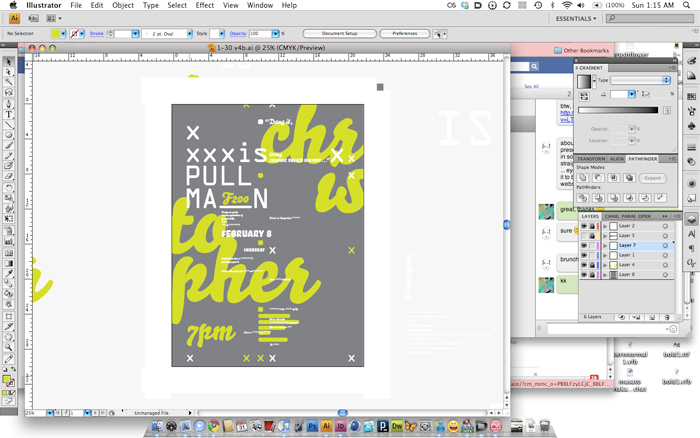Viewport: 700px width, 438px height.
Task: Hide Layer 4 with its eye icon
Action: coord(584,265)
